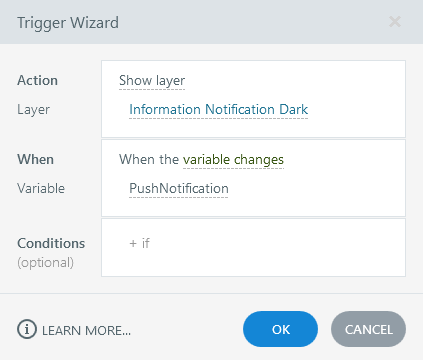Image resolution: width=423 pixels, height=360 pixels.
Task: Click the '(optional)' text under Conditions
Action: 45,263
